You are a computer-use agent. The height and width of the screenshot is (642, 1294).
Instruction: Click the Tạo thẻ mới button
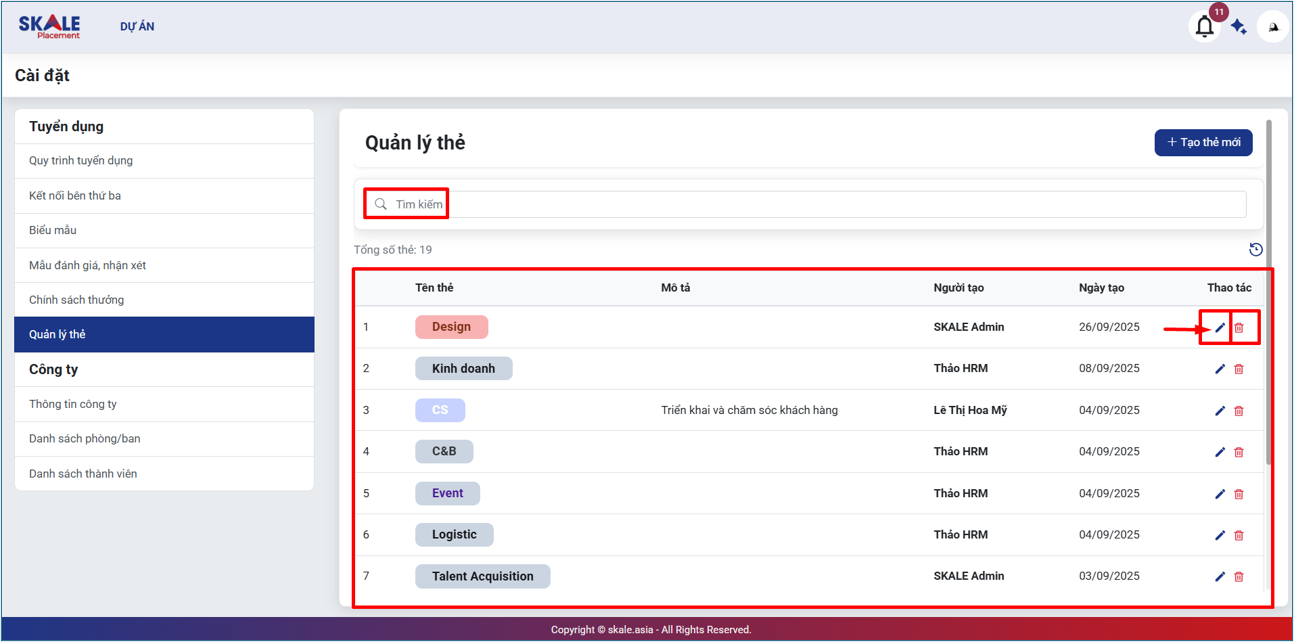[x=1203, y=143]
